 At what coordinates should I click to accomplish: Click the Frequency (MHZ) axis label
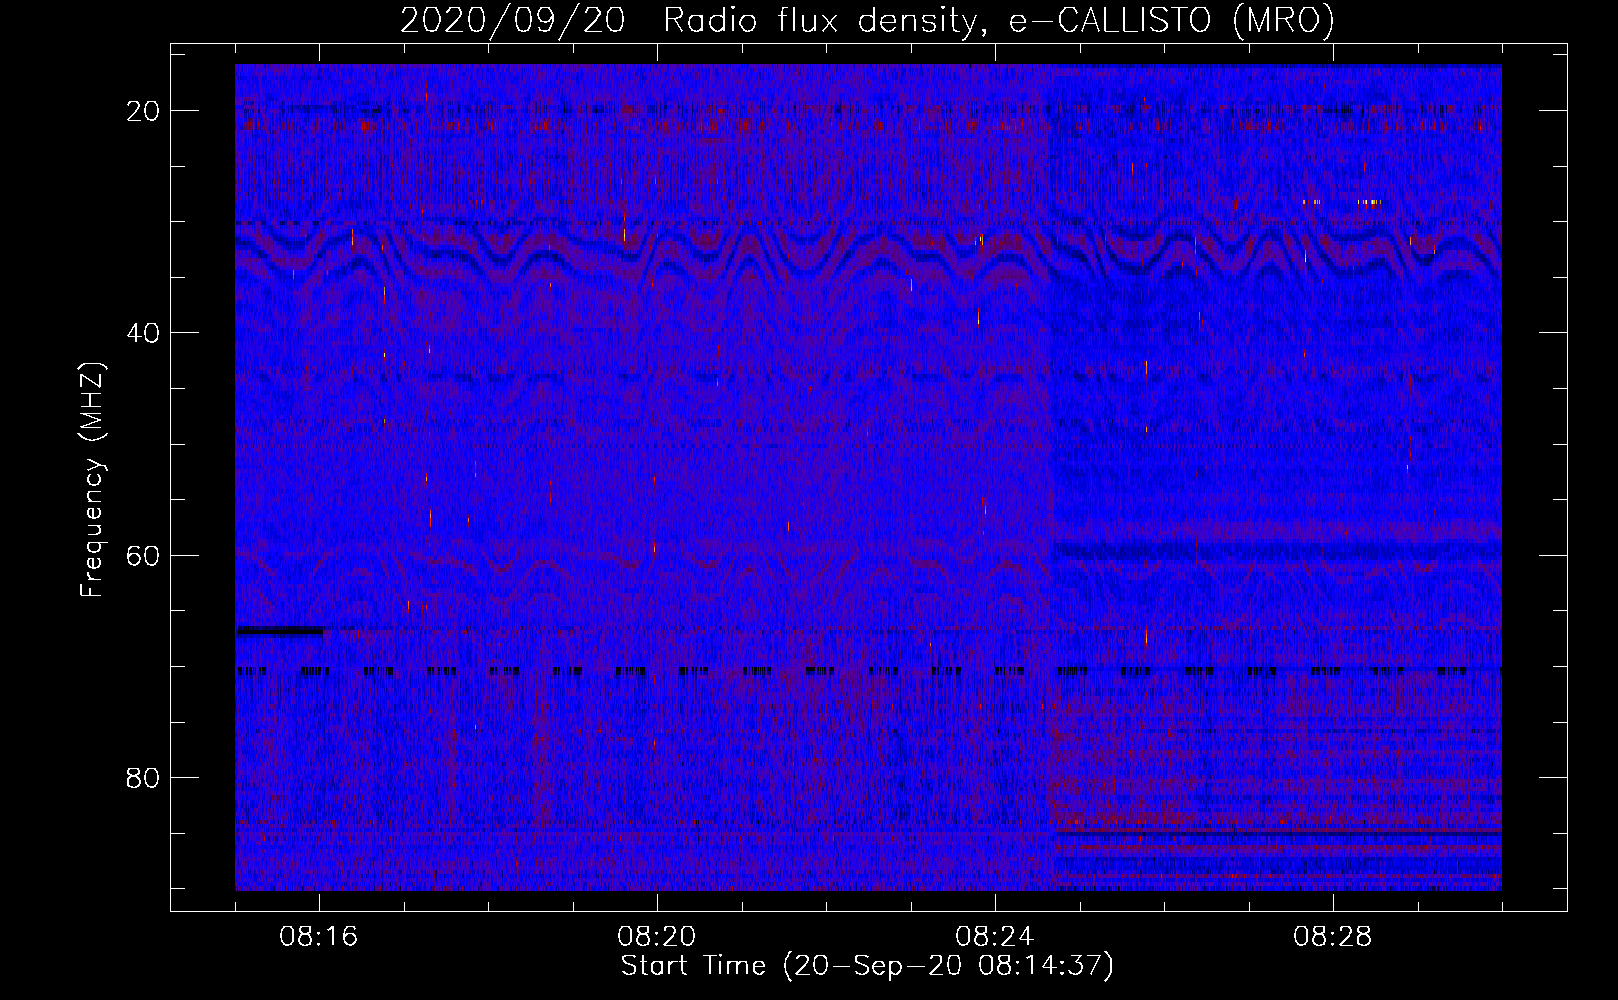click(x=92, y=480)
